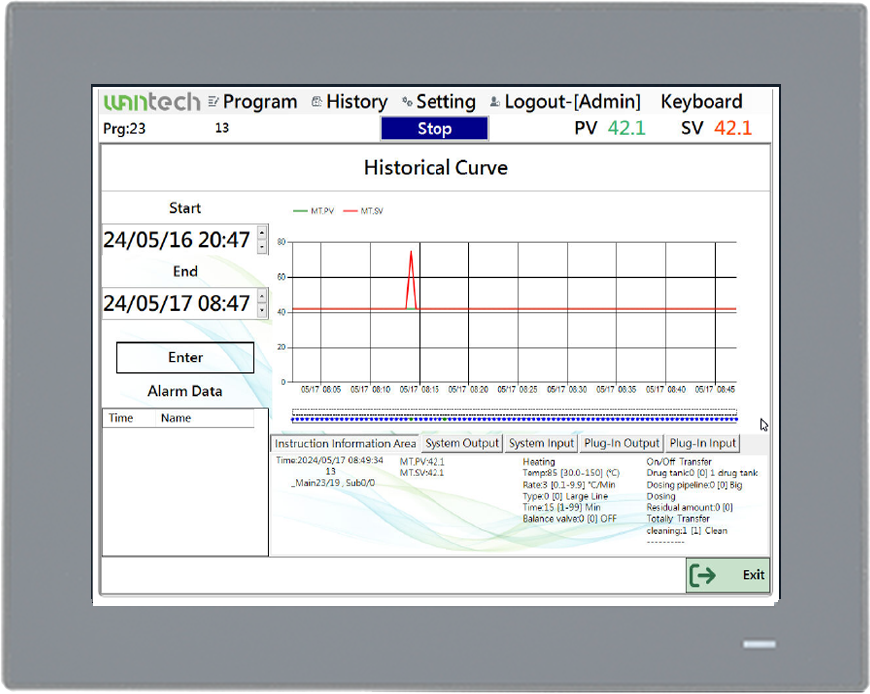Click the Setting gears icon

click(407, 101)
